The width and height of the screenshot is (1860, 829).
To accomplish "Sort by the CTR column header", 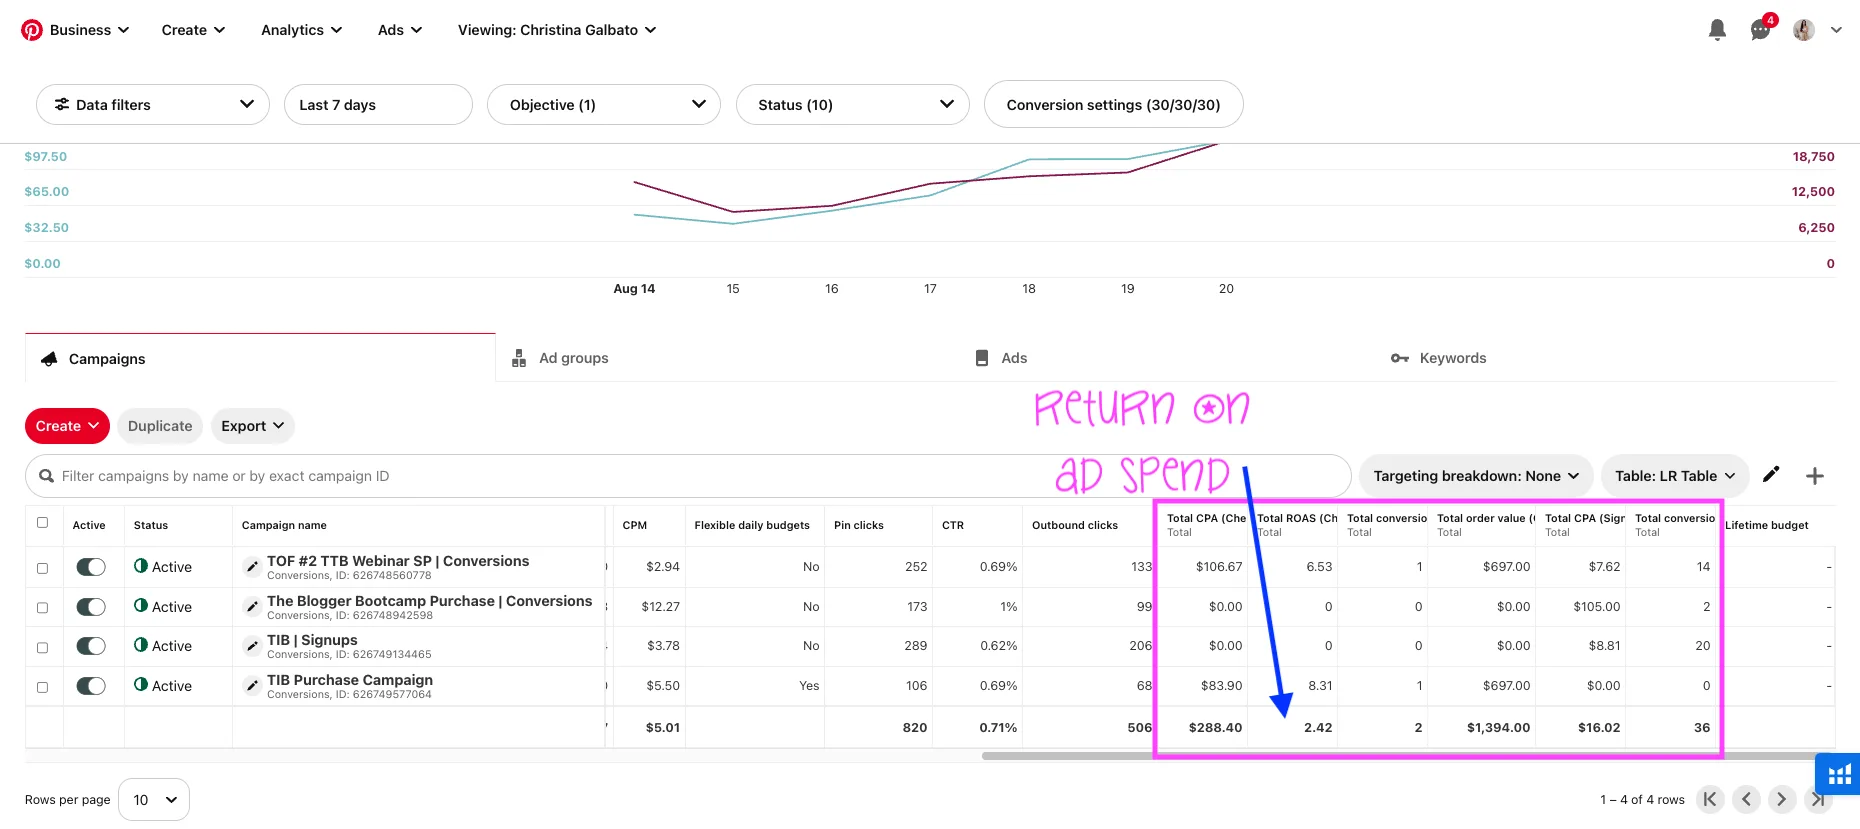I will click(953, 525).
